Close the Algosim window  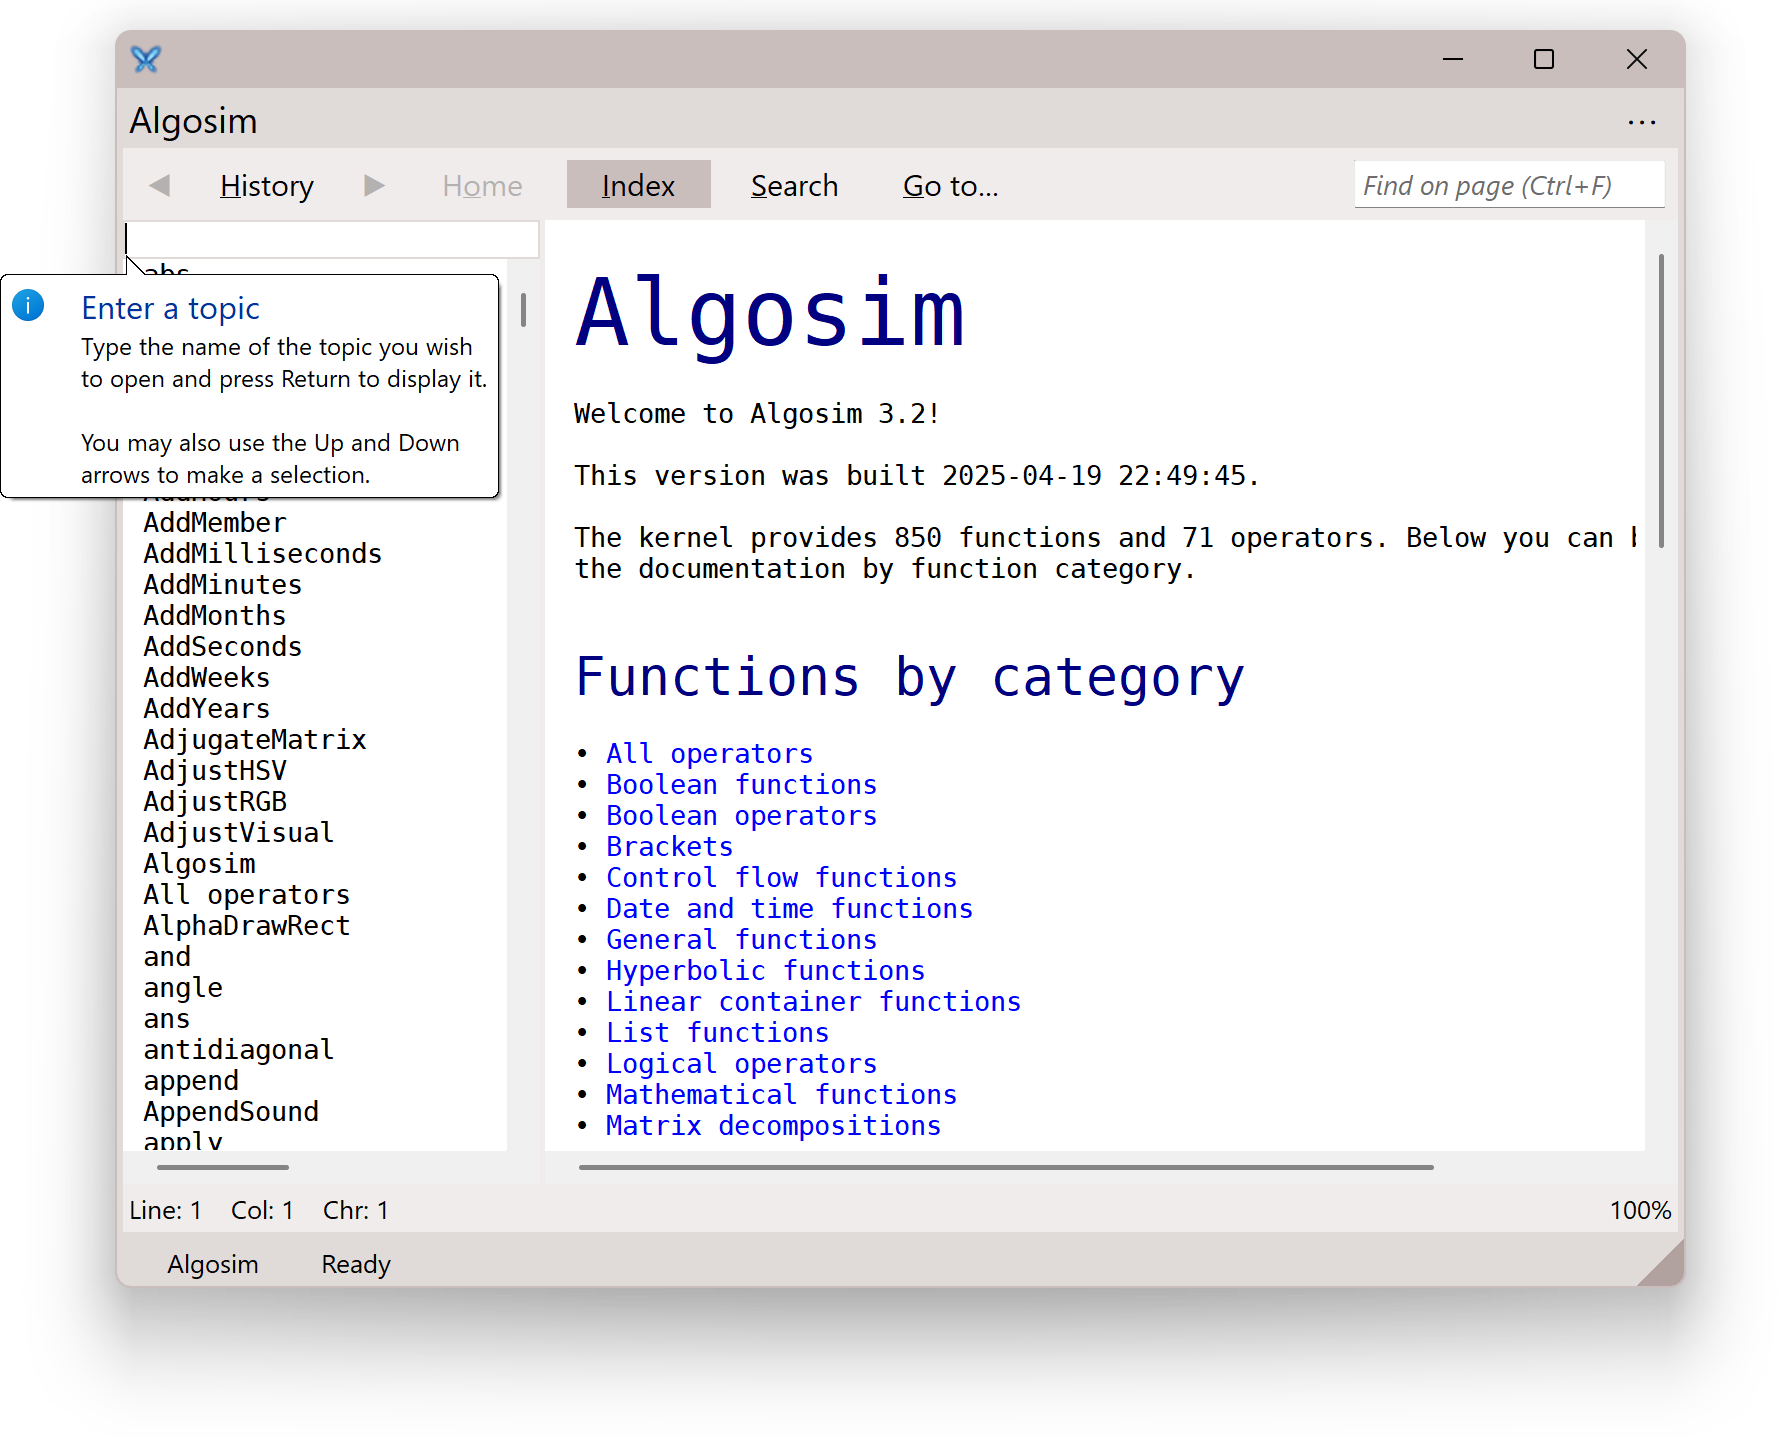[1637, 59]
